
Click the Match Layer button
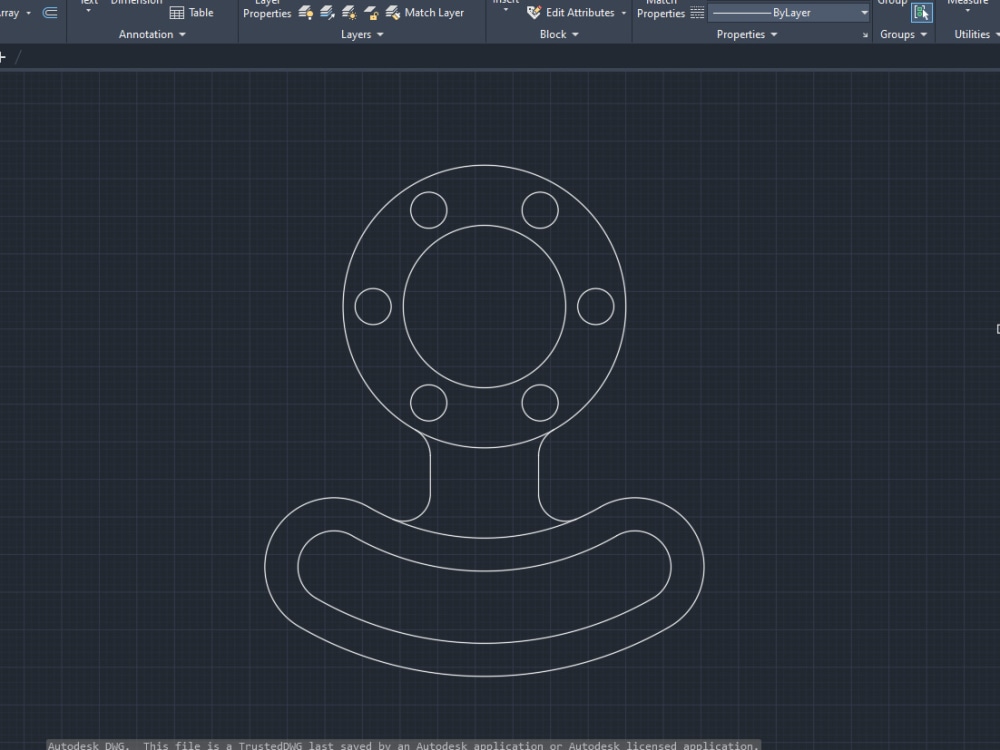pyautogui.click(x=426, y=12)
